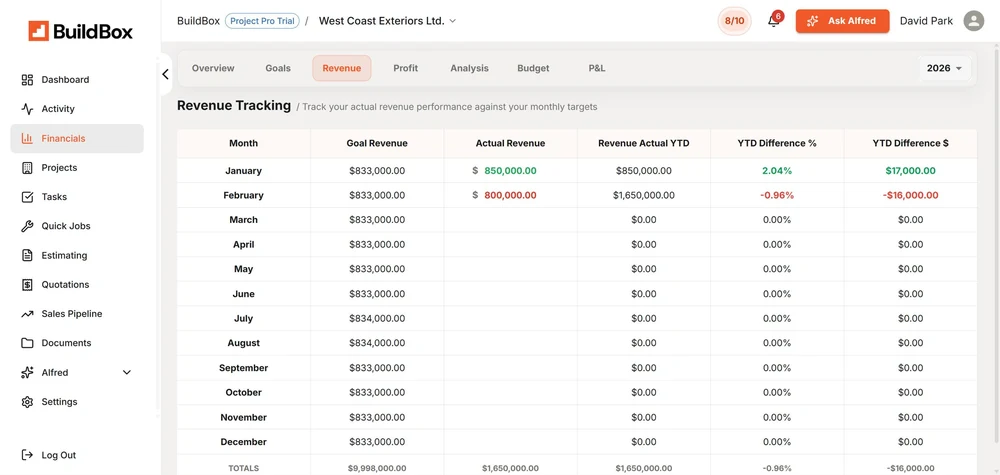
Task: Click the Actual Revenue column header
Action: 510,143
